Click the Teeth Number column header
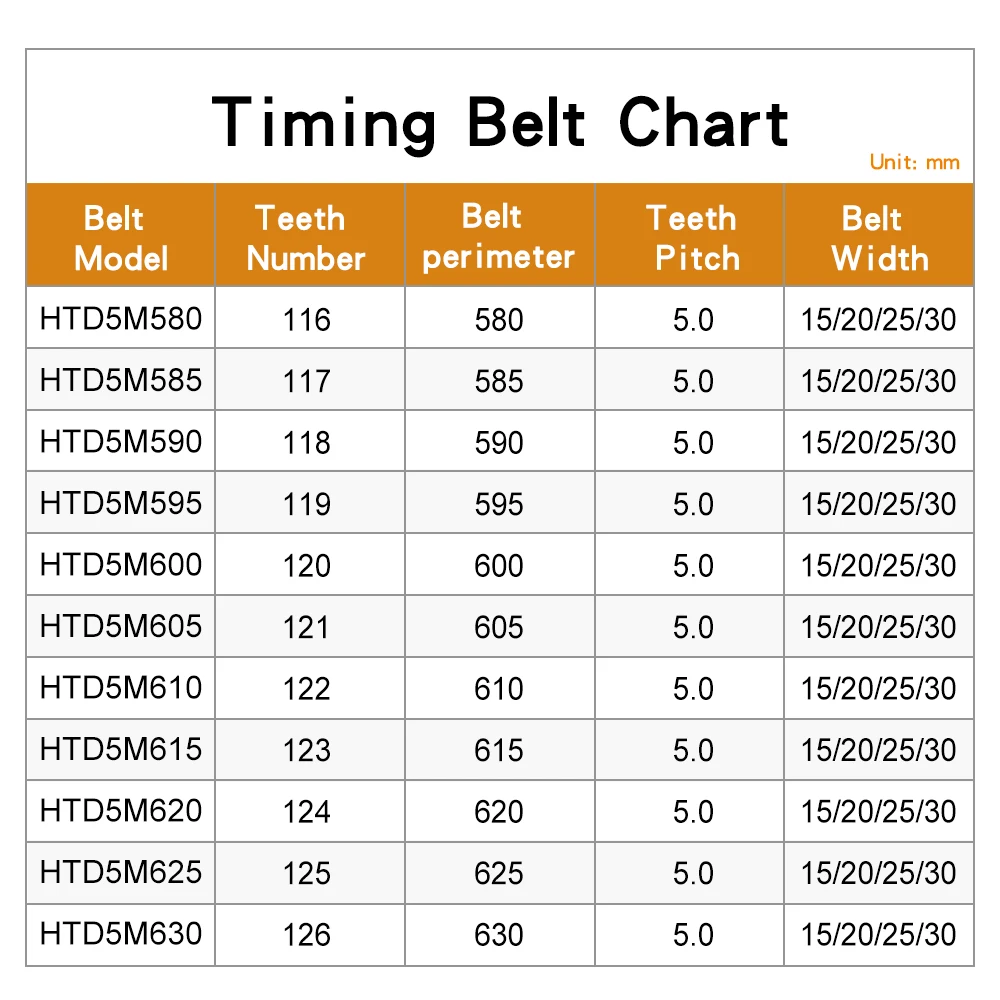The height and width of the screenshot is (1000, 1000). tap(306, 238)
